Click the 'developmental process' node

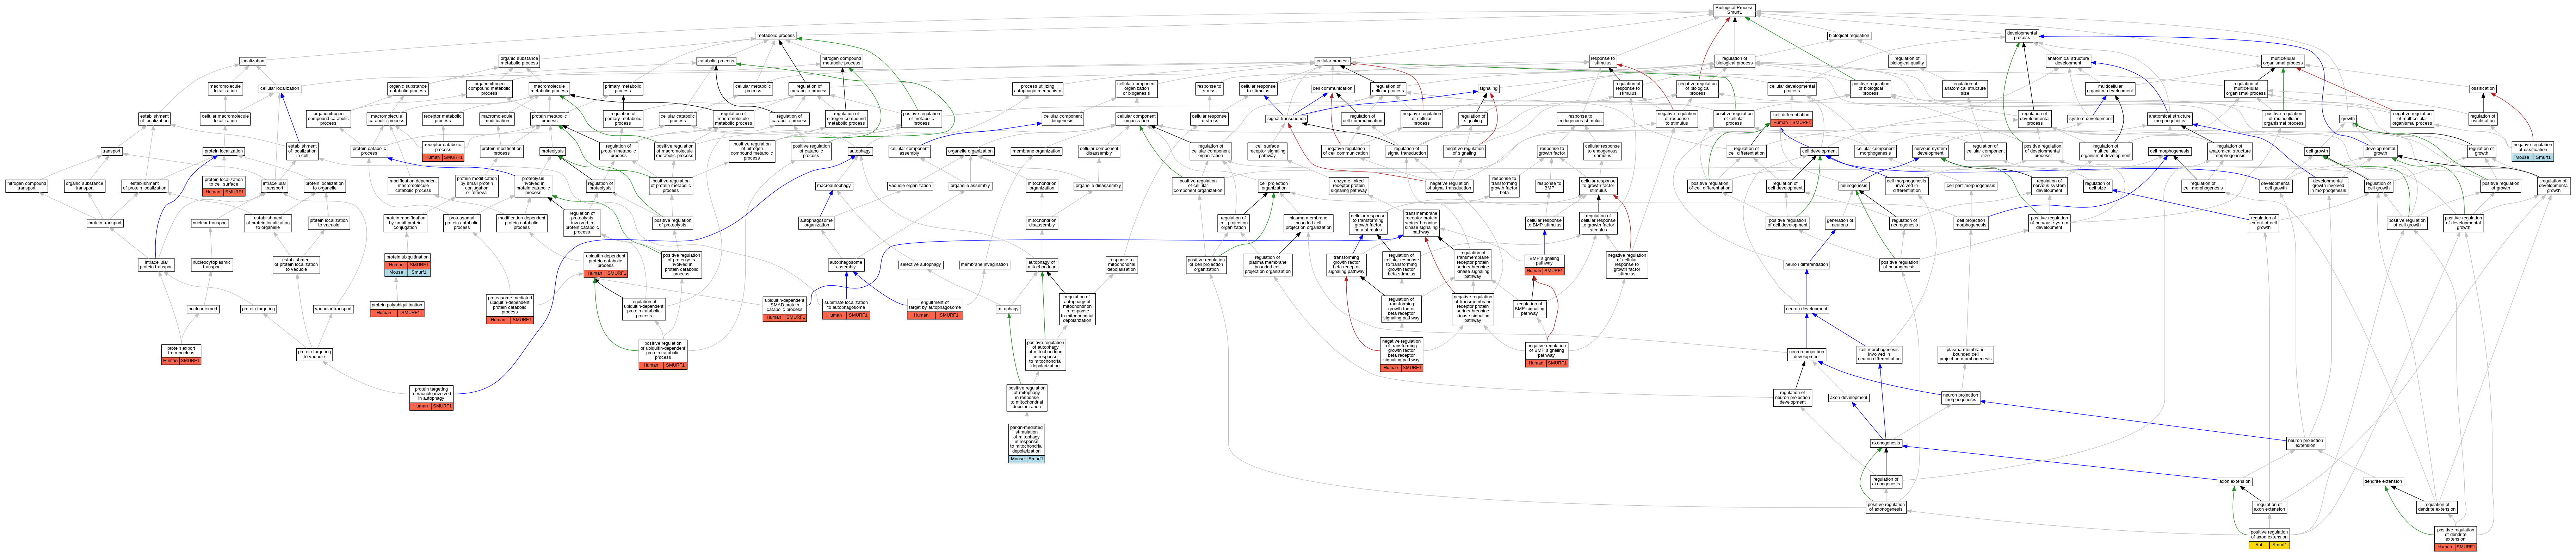[x=2022, y=36]
